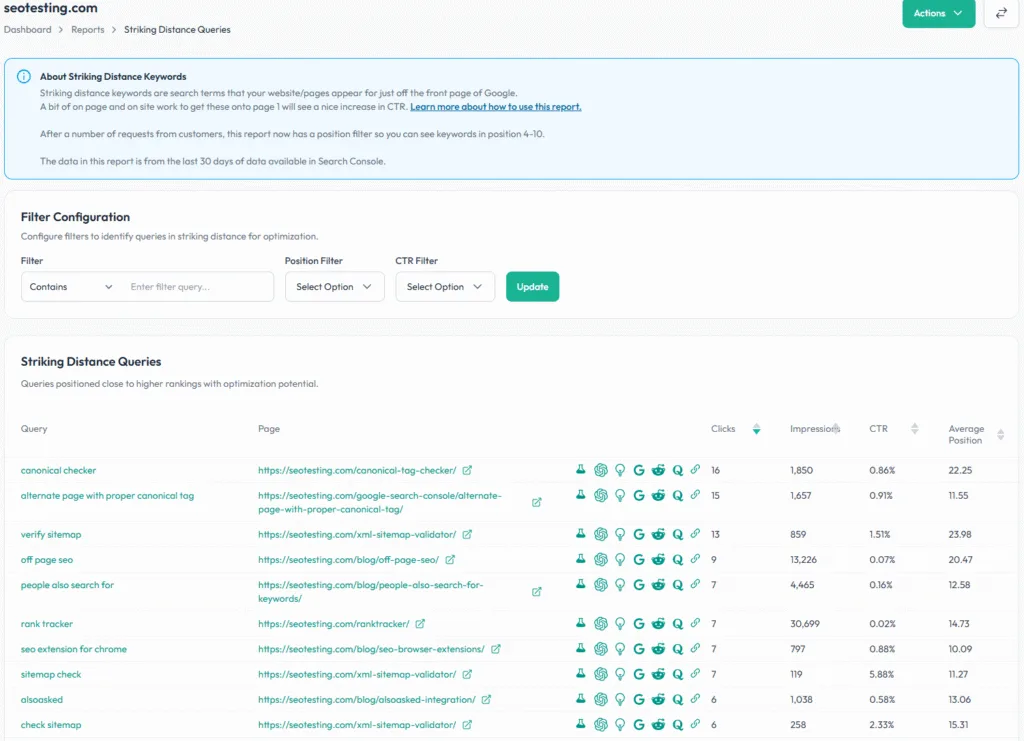Screen dimensions: 1024x741
Task: Click the Google search icon for "verify sitemap"
Action: 640,534
